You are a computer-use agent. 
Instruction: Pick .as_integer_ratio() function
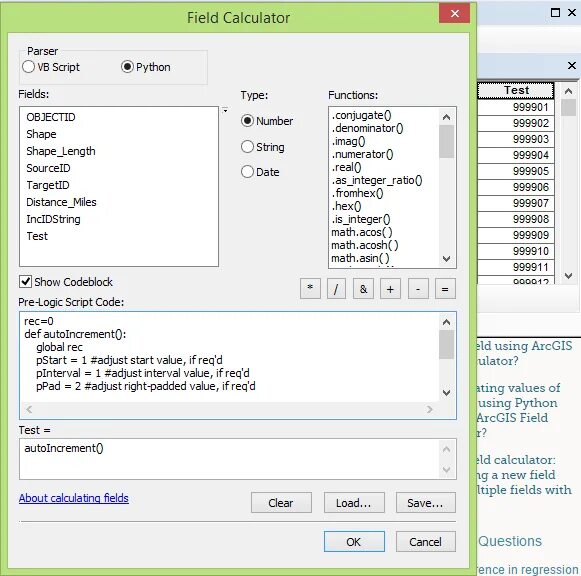coord(377,180)
